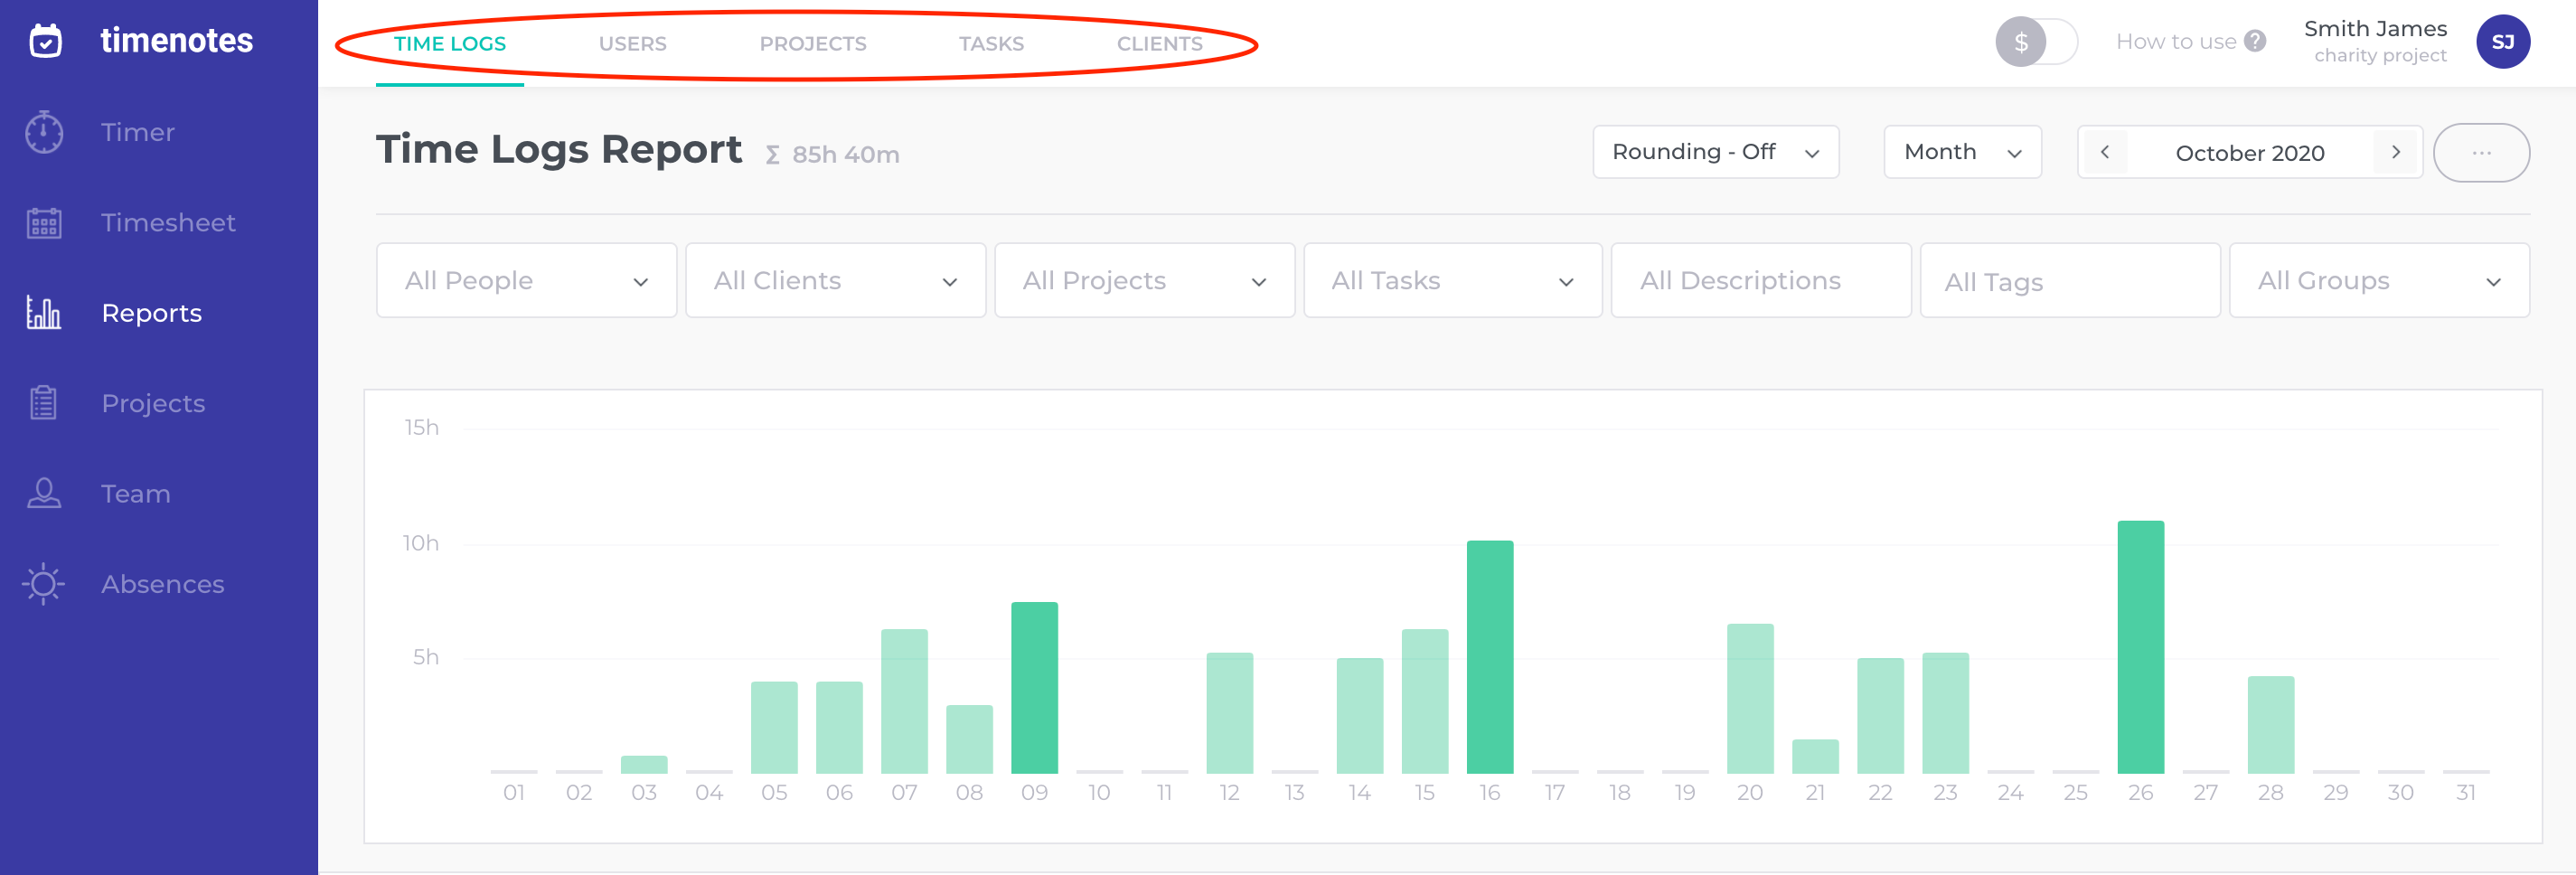Click the Projects clipboard icon
This screenshot has width=2576, height=875.
tap(43, 403)
